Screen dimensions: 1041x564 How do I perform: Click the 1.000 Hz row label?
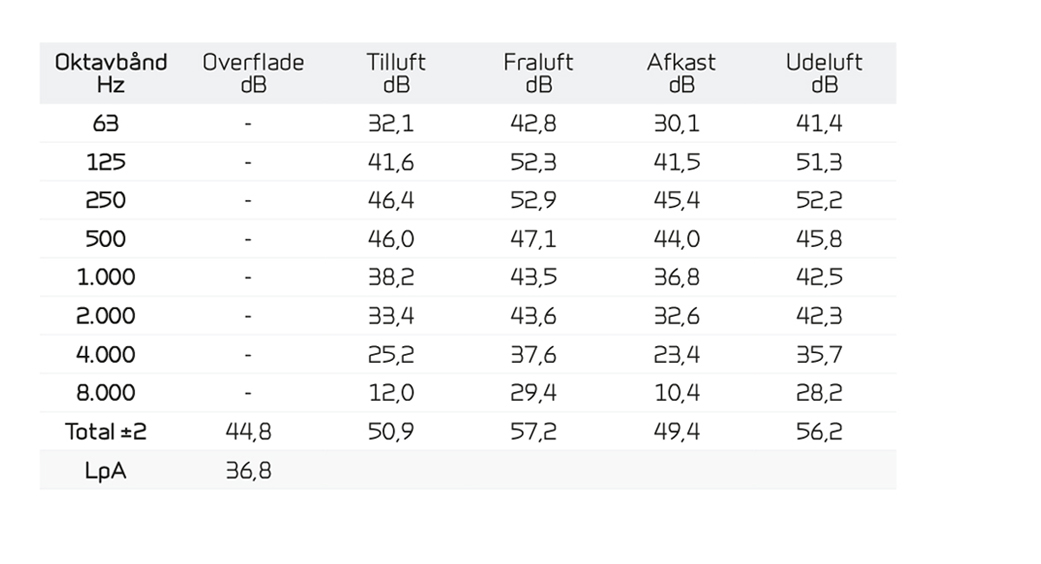[x=106, y=277]
